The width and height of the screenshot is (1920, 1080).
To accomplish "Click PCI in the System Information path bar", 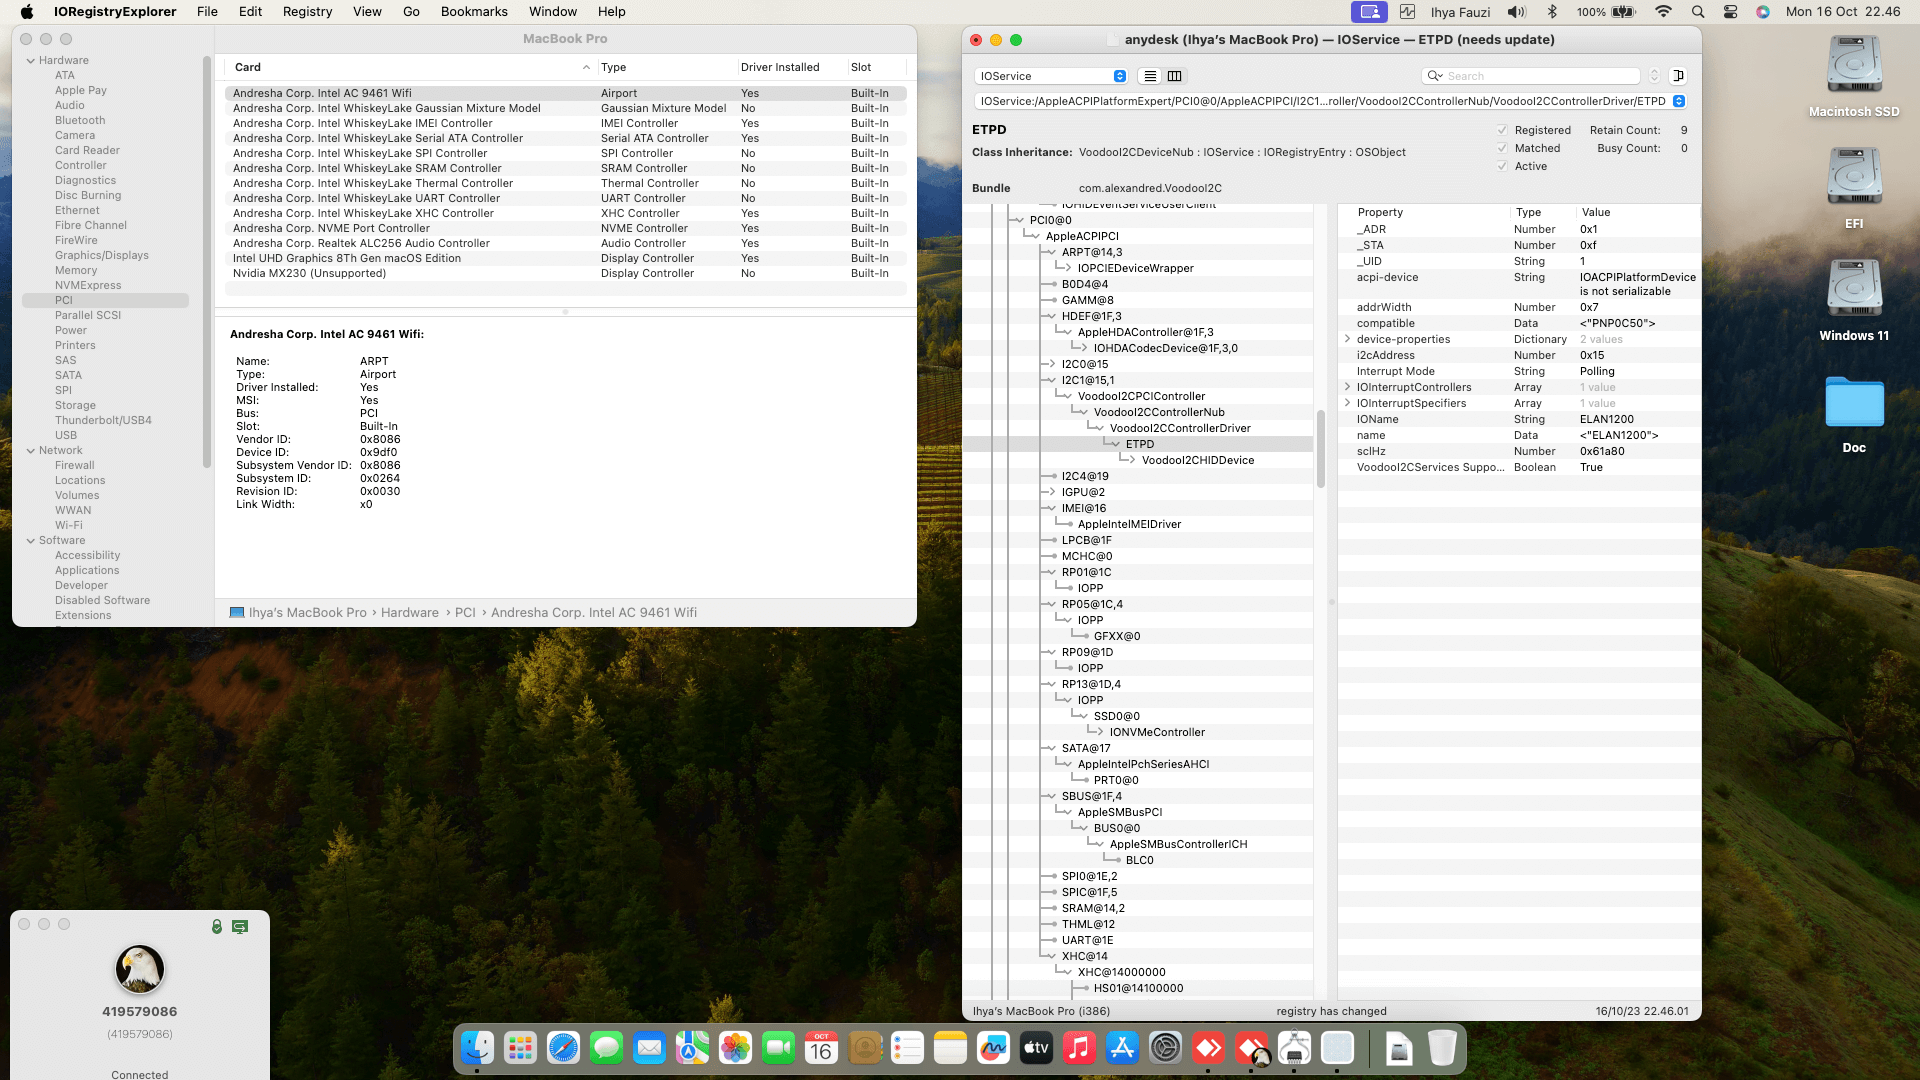I will pyautogui.click(x=465, y=613).
